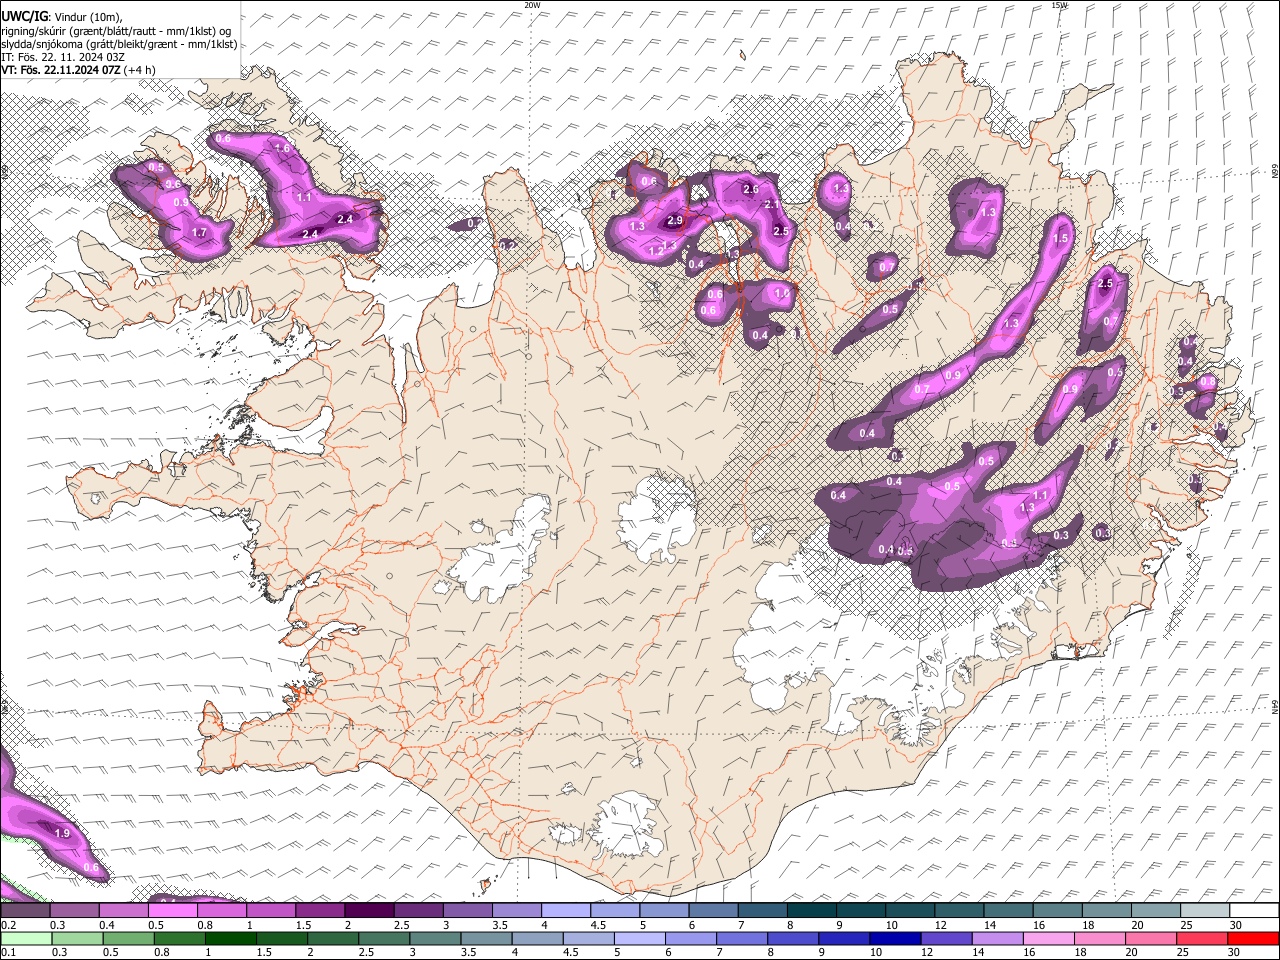Click the 'UWC/IG' title text

click(x=24, y=17)
